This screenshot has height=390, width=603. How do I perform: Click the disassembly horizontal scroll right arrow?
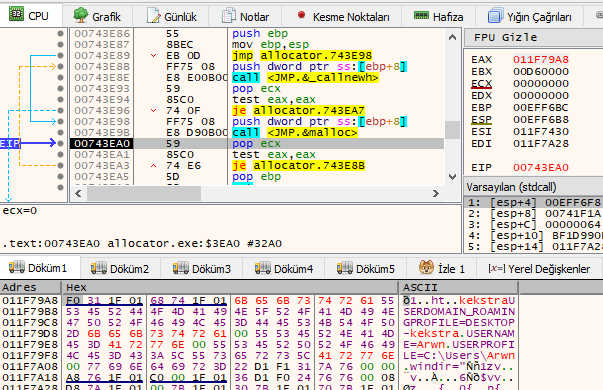(436, 193)
